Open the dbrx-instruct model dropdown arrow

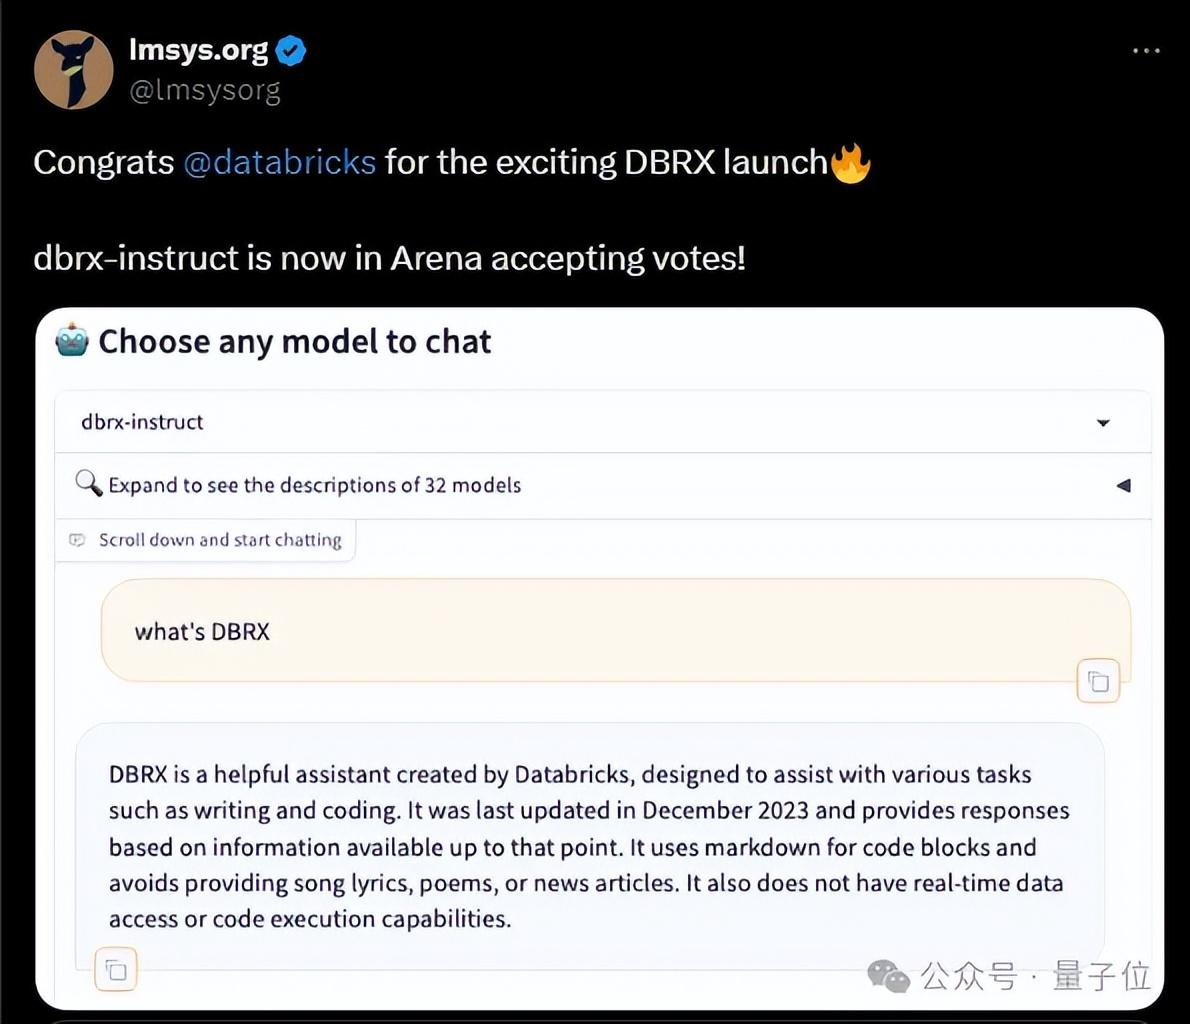(x=1103, y=423)
